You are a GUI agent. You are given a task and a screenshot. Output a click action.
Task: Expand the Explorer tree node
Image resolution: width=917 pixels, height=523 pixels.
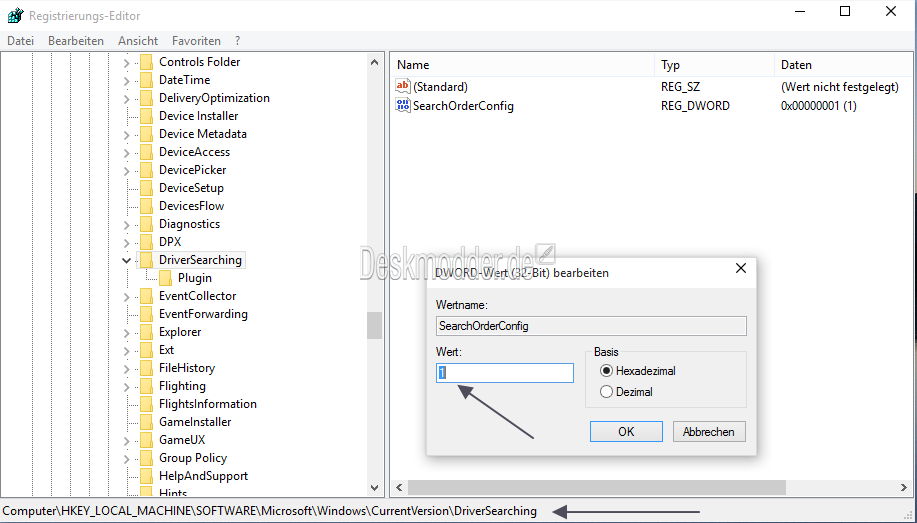[126, 333]
